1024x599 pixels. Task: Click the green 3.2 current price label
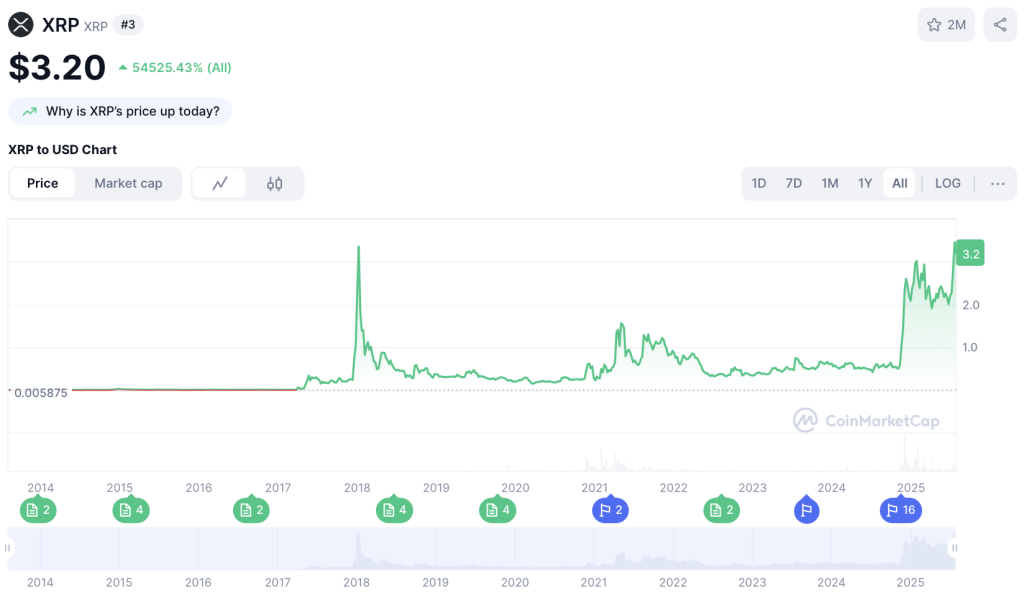970,254
